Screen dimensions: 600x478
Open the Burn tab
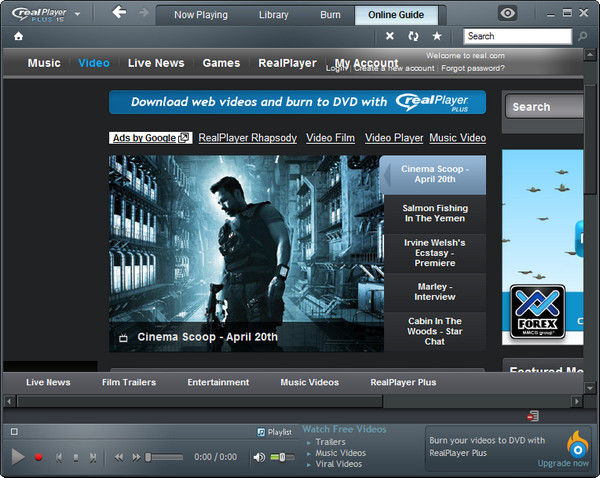(x=330, y=15)
